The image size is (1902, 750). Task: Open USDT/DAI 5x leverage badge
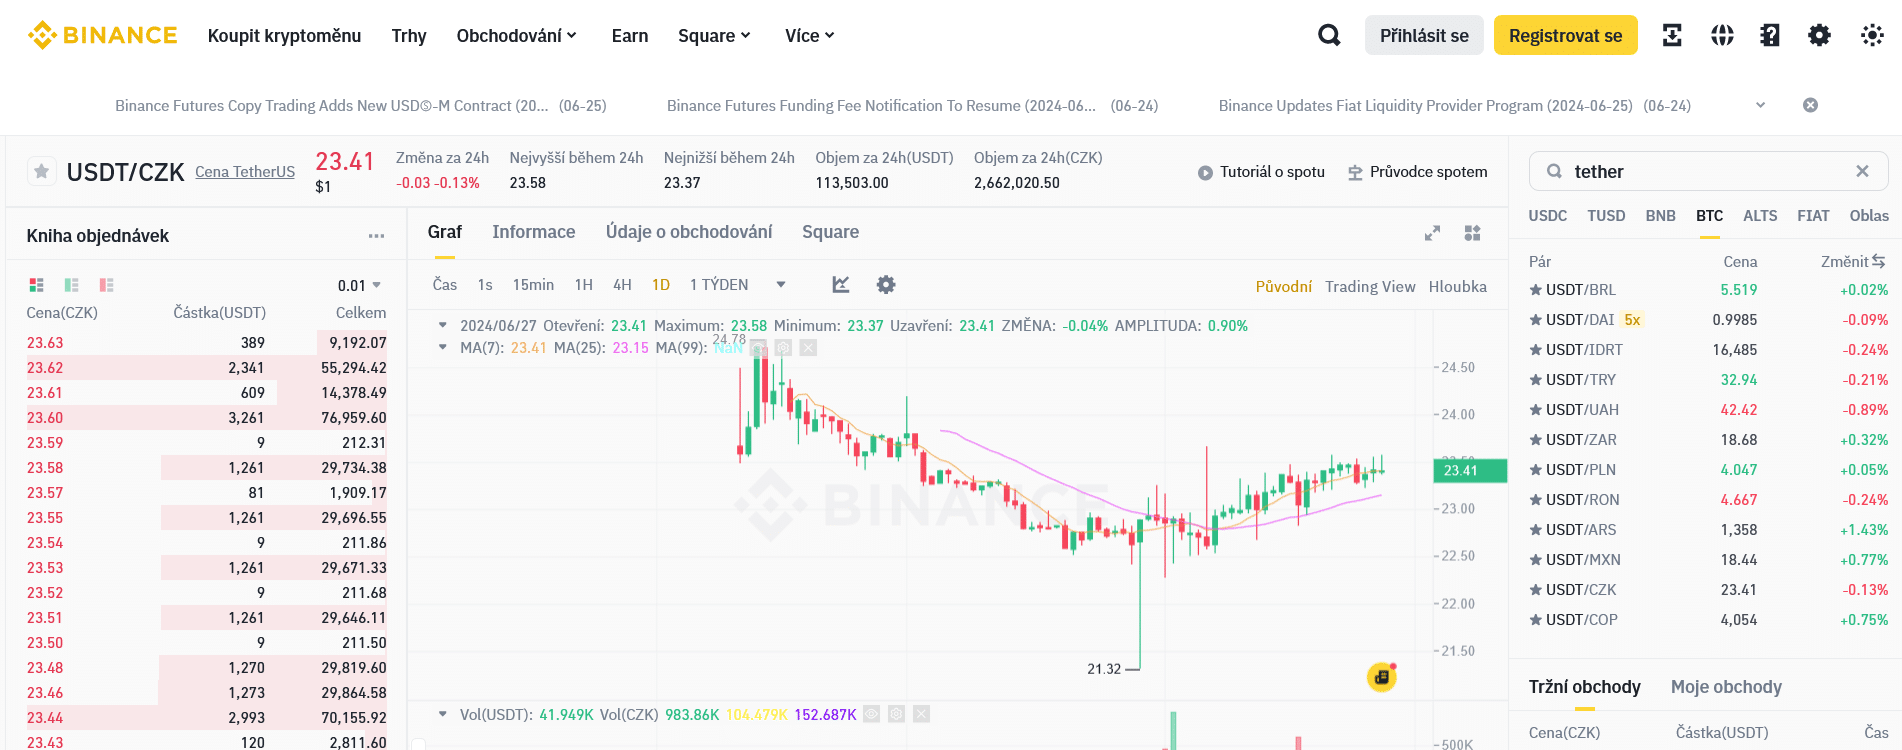[1632, 320]
